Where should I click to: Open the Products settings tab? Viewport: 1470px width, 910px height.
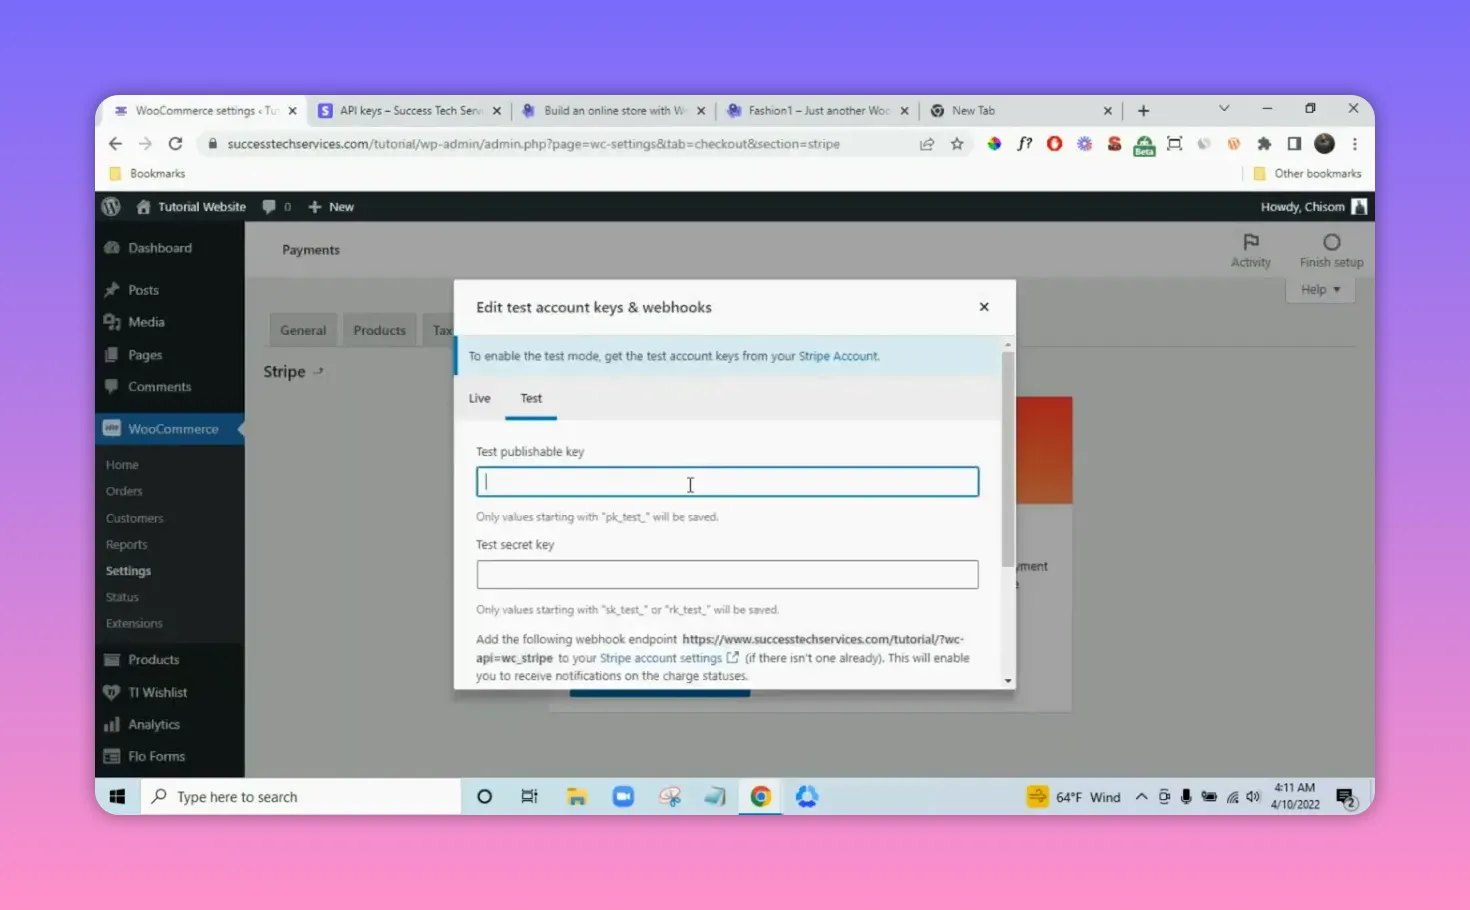(x=379, y=330)
